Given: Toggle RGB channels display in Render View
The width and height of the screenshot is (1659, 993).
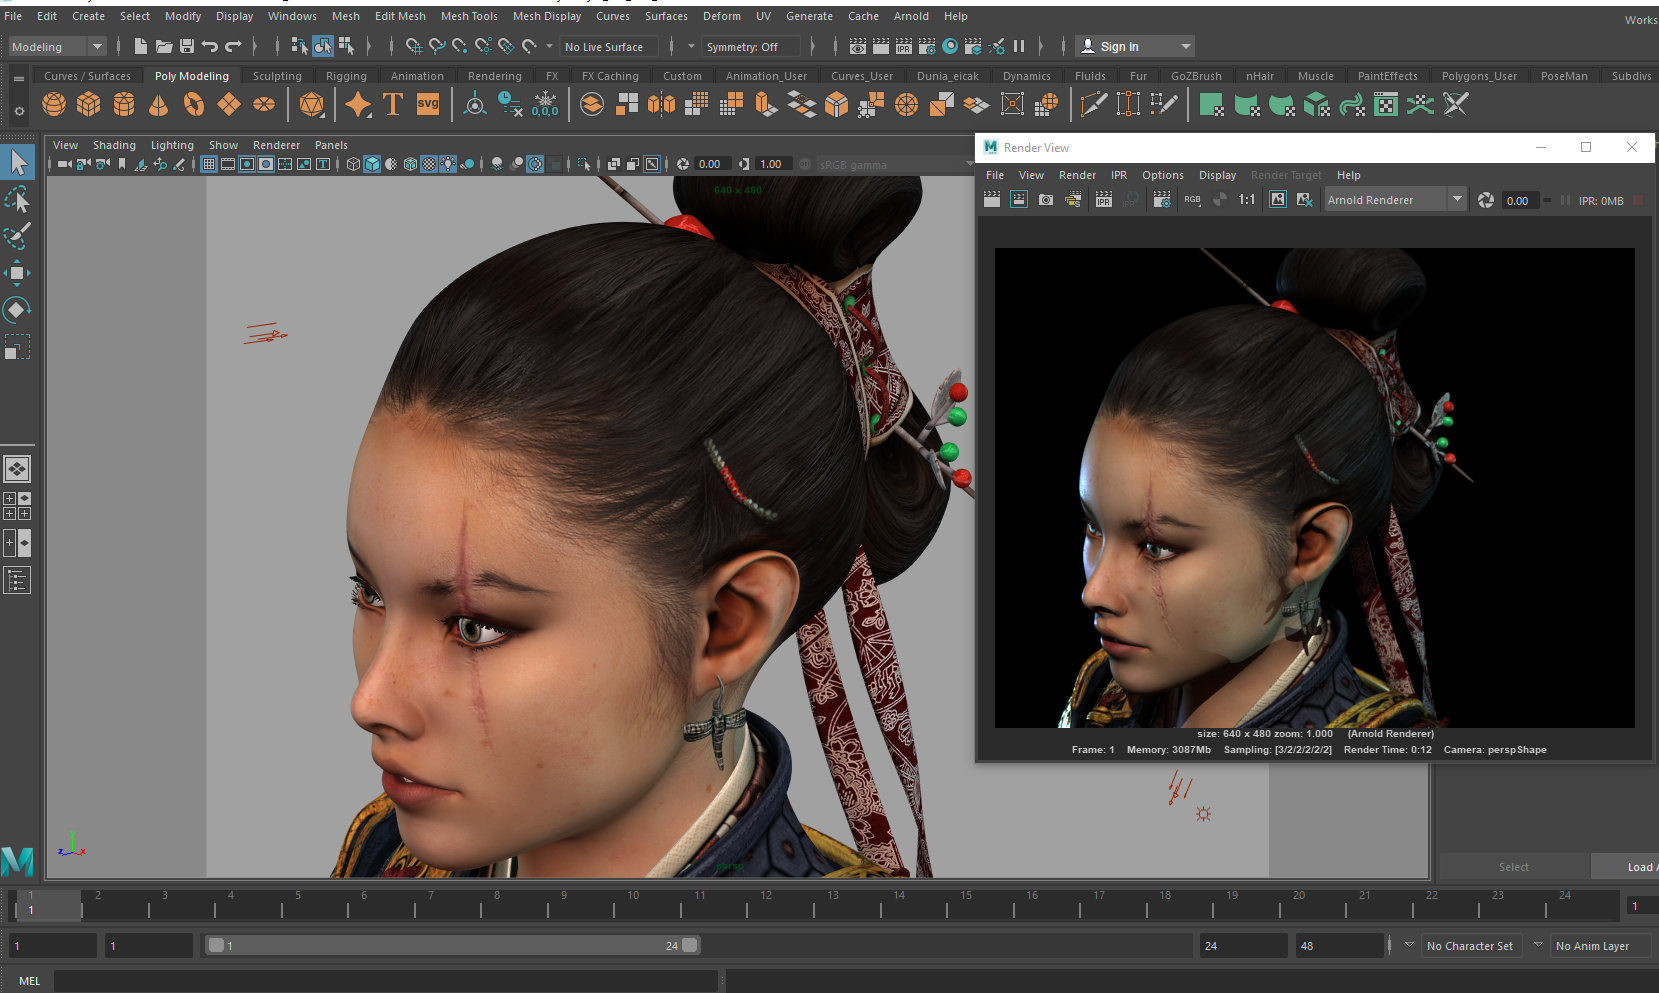Looking at the screenshot, I should point(1192,199).
